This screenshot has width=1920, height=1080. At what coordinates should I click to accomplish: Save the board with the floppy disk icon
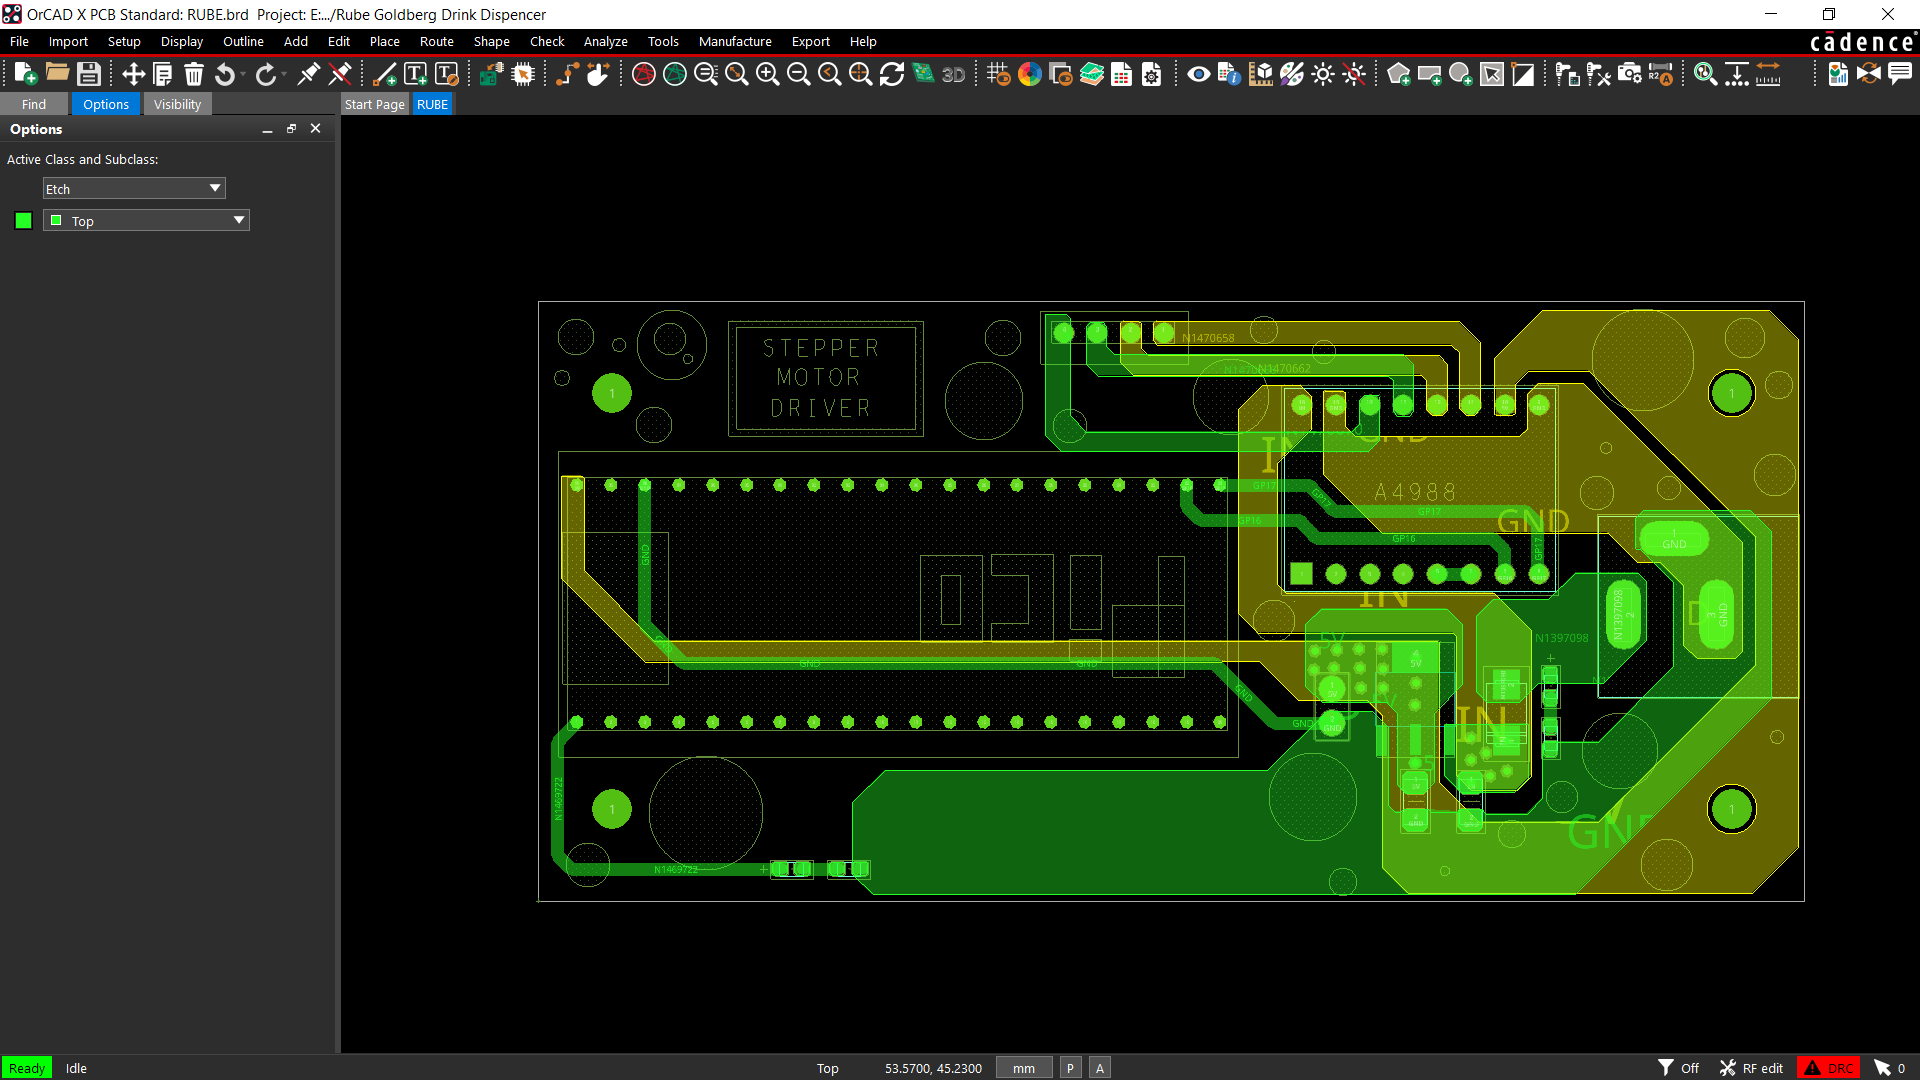(89, 74)
